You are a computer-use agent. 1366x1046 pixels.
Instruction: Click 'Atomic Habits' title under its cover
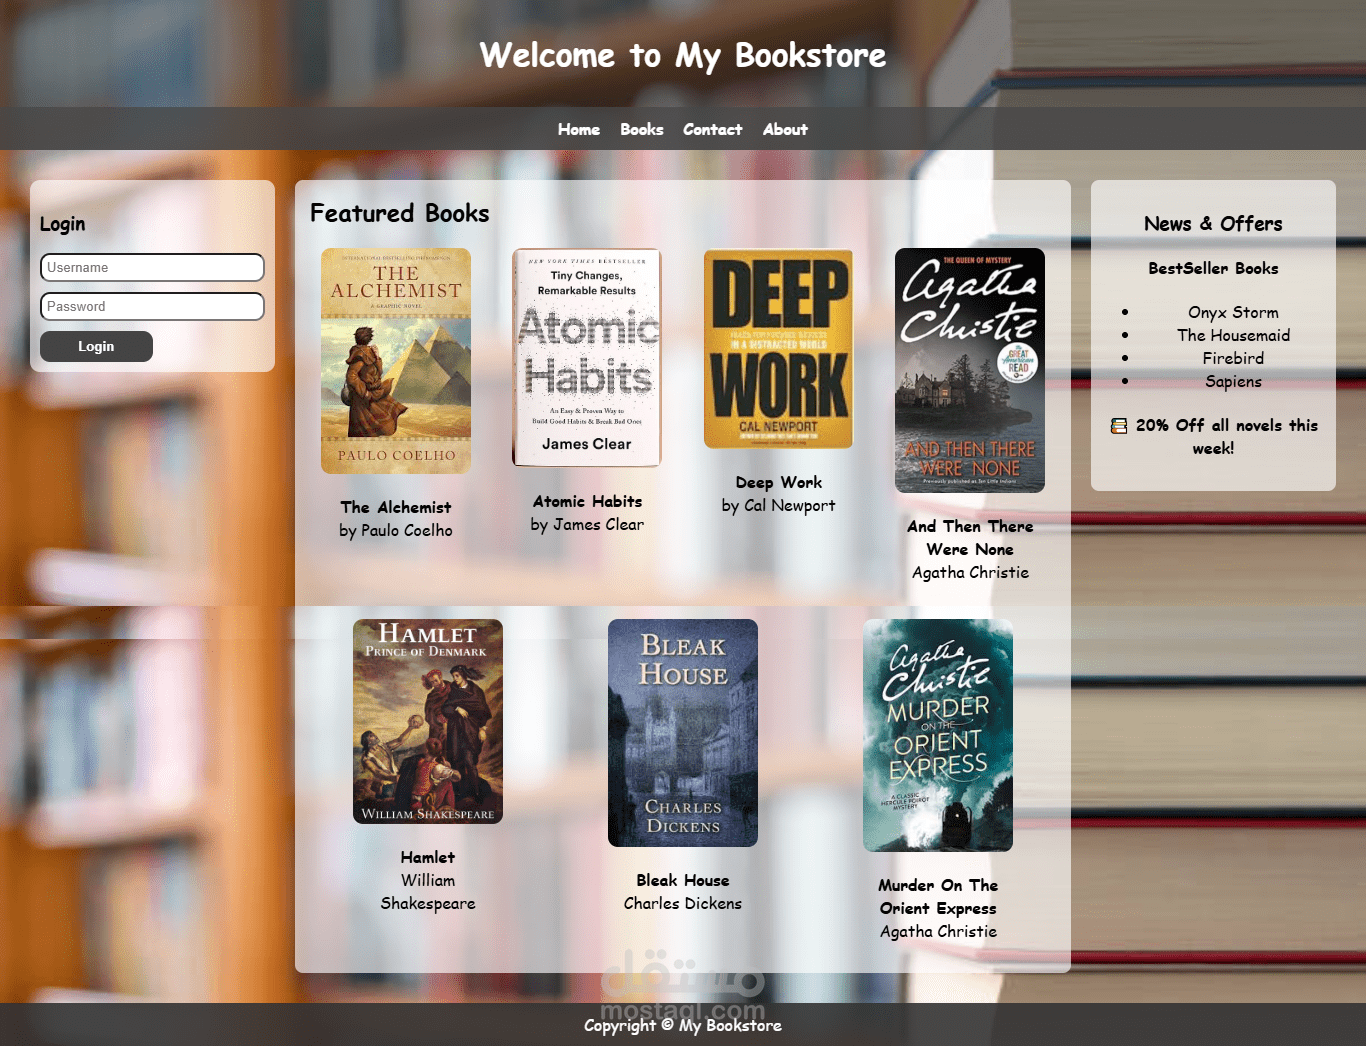pos(587,501)
